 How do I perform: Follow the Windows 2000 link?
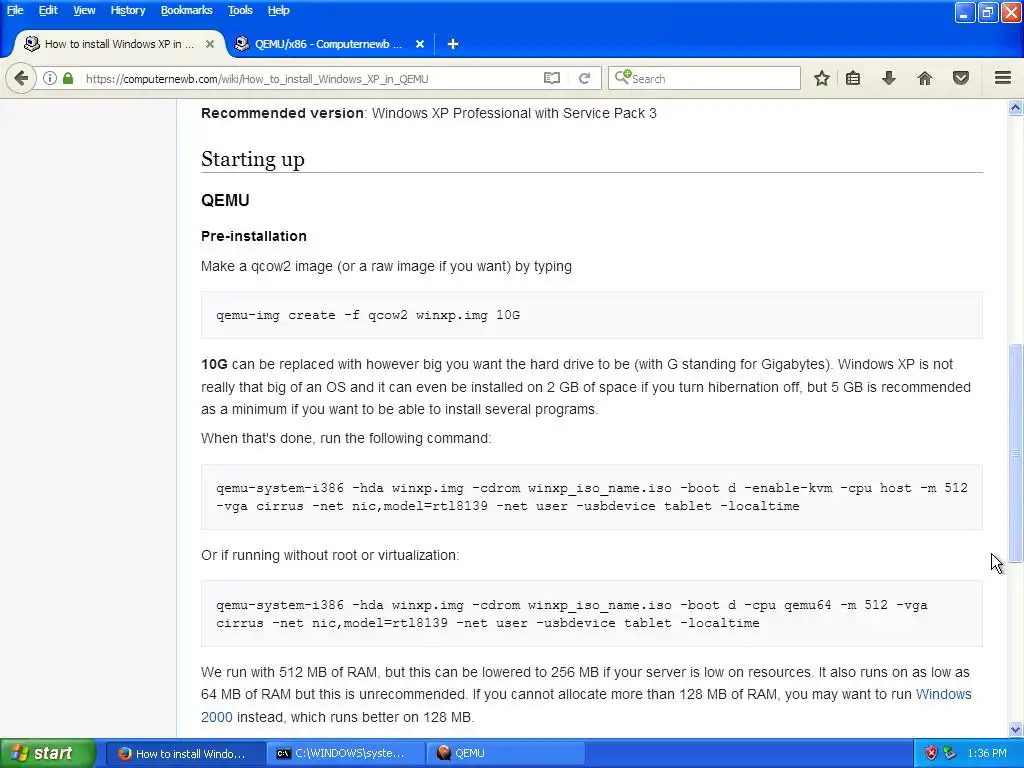pos(586,705)
